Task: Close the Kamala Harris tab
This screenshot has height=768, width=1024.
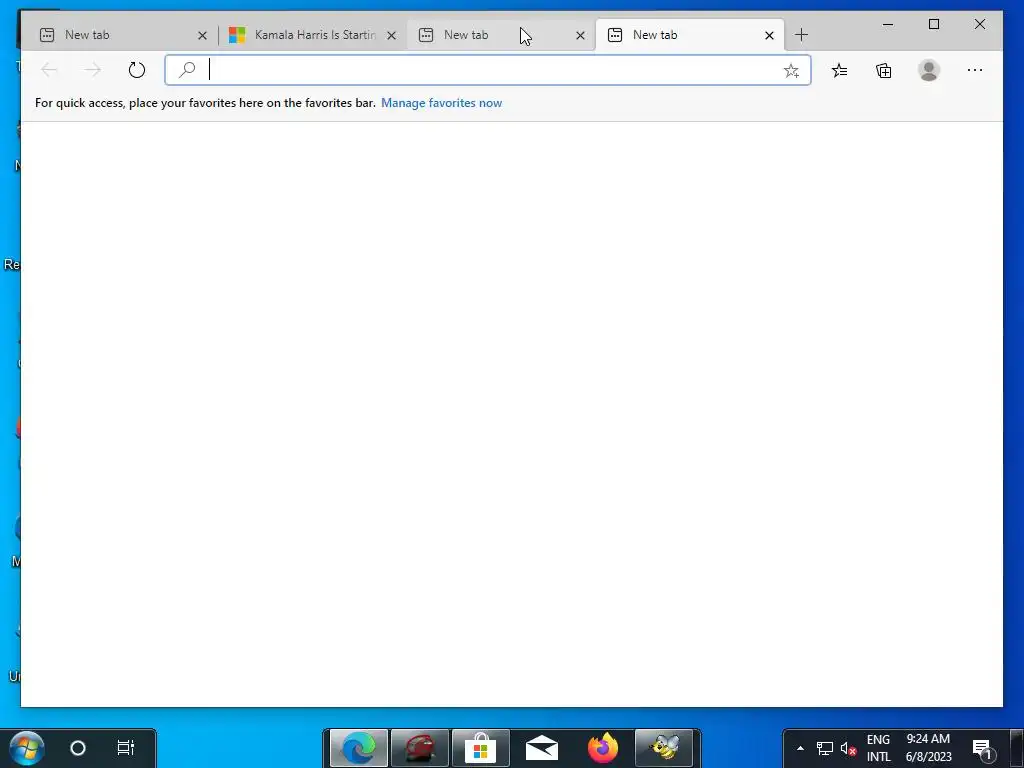Action: (391, 35)
